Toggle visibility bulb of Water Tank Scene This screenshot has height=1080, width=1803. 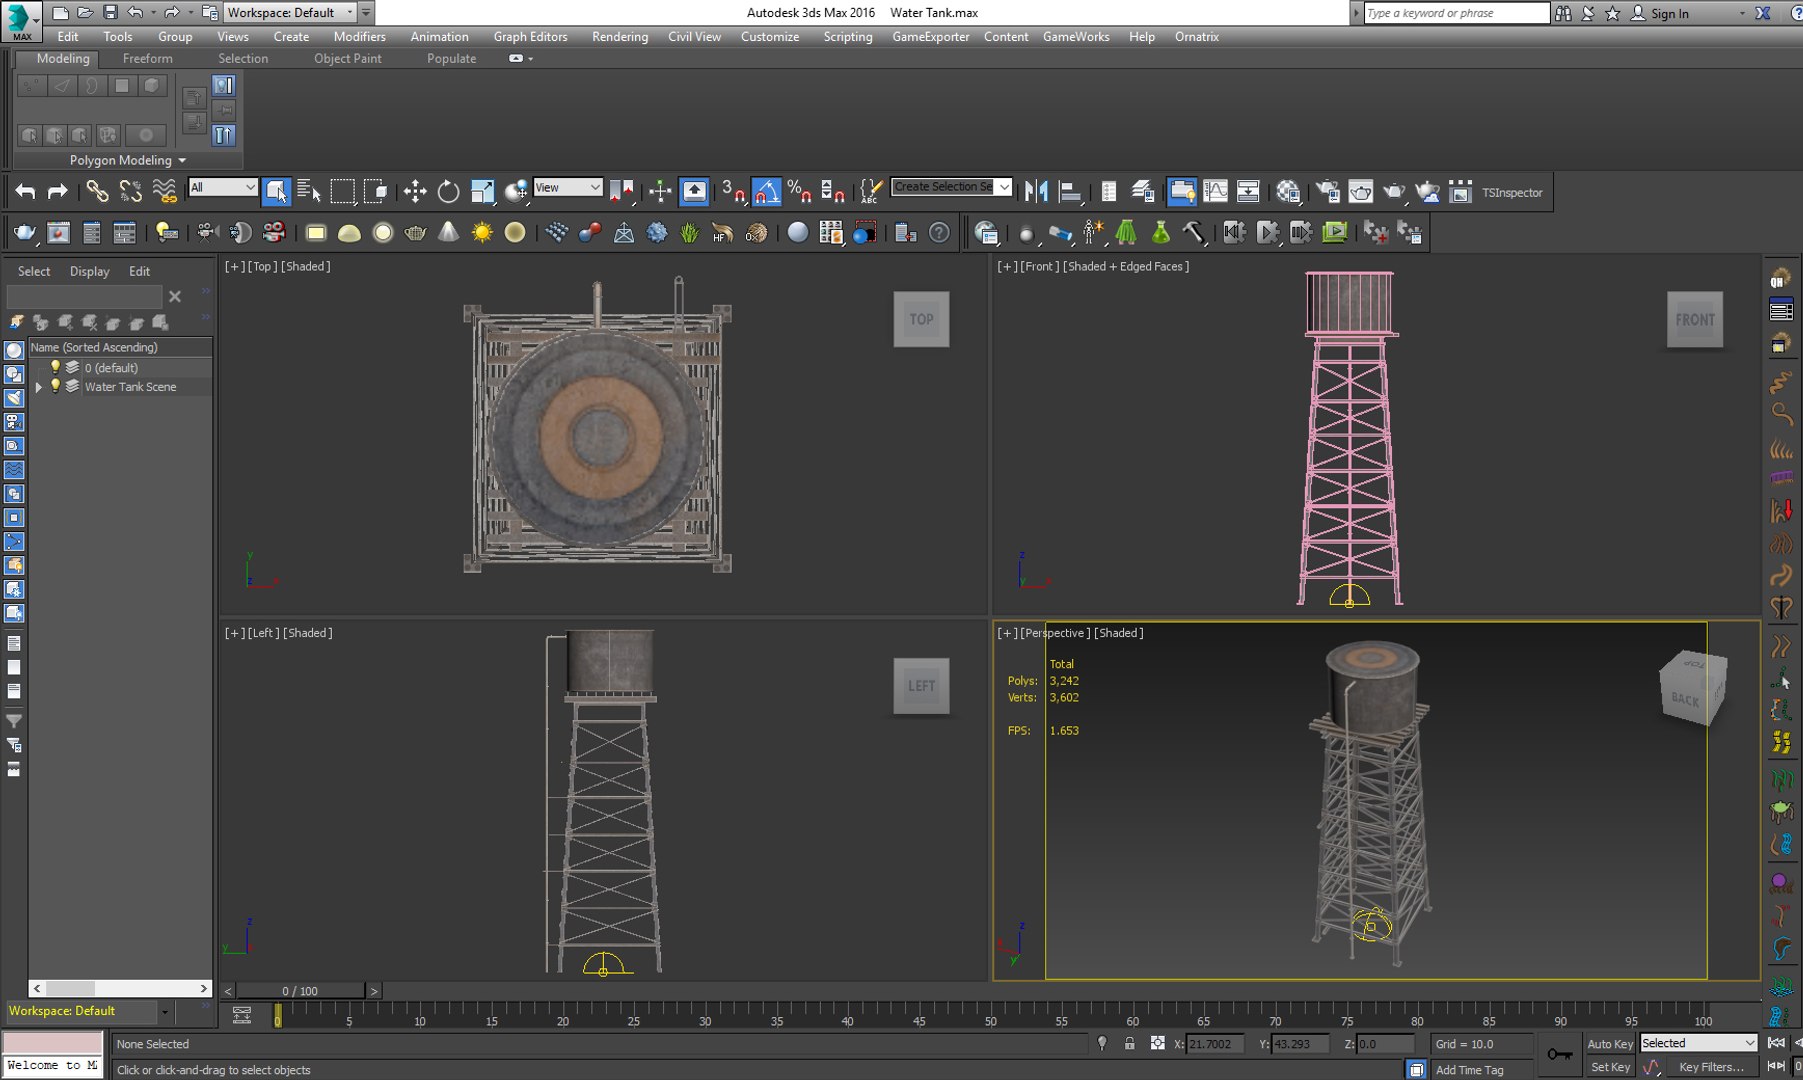pos(56,386)
